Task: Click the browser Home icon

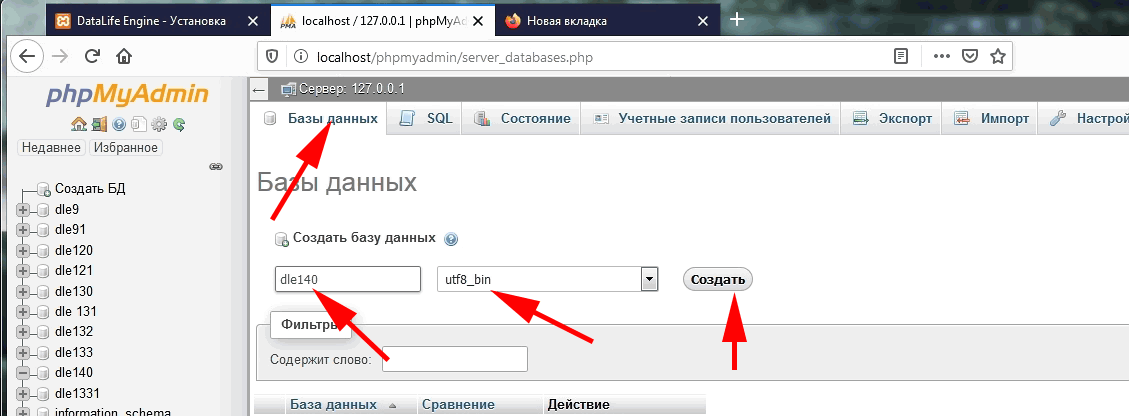Action: (x=124, y=56)
